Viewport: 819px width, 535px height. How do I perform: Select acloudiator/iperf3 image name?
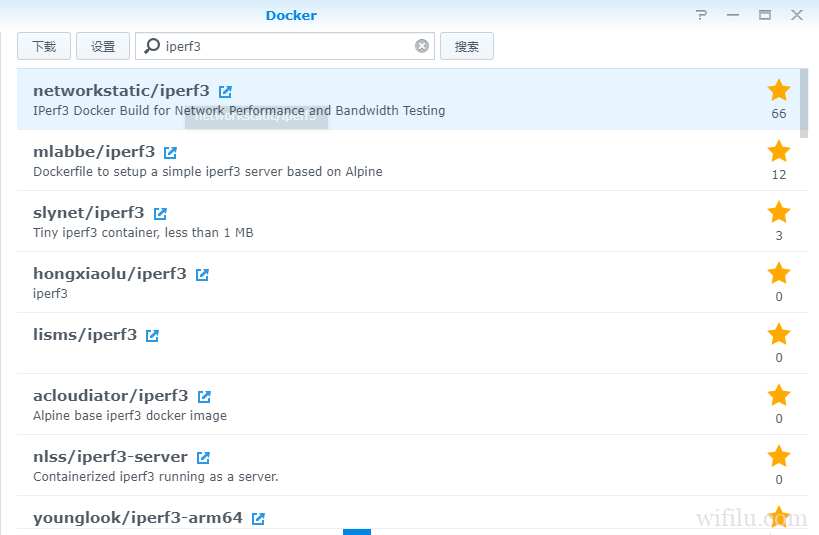(x=111, y=396)
